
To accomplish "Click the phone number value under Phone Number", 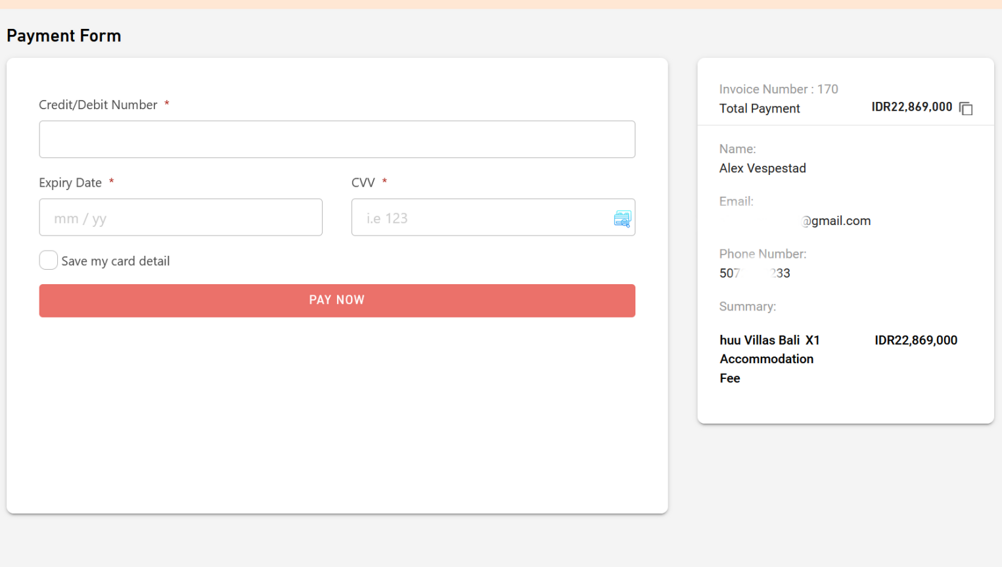I will tap(754, 273).
